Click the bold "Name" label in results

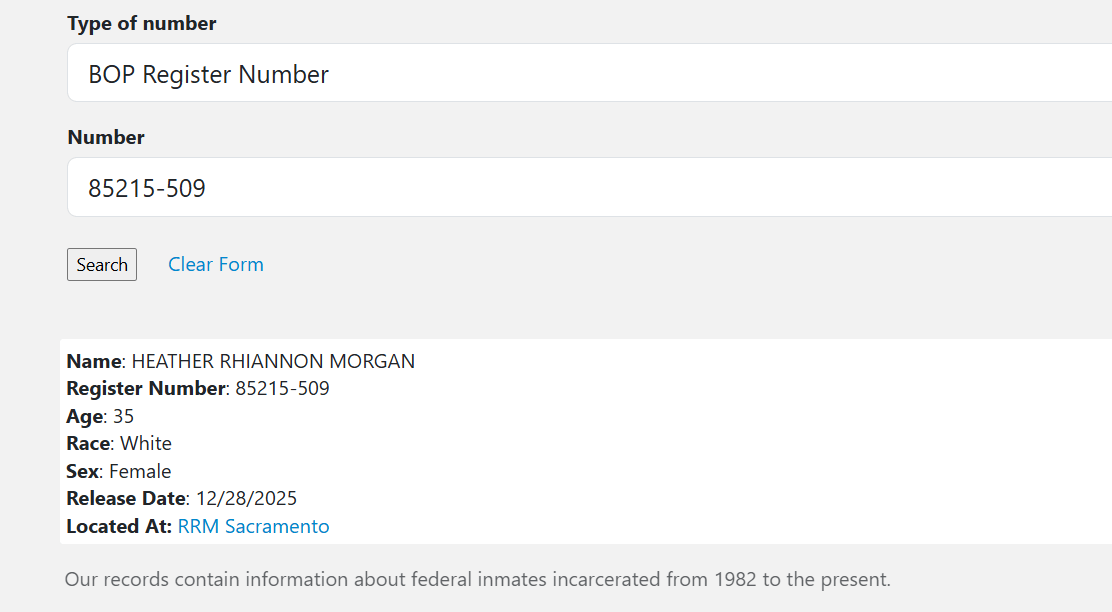pyautogui.click(x=94, y=362)
